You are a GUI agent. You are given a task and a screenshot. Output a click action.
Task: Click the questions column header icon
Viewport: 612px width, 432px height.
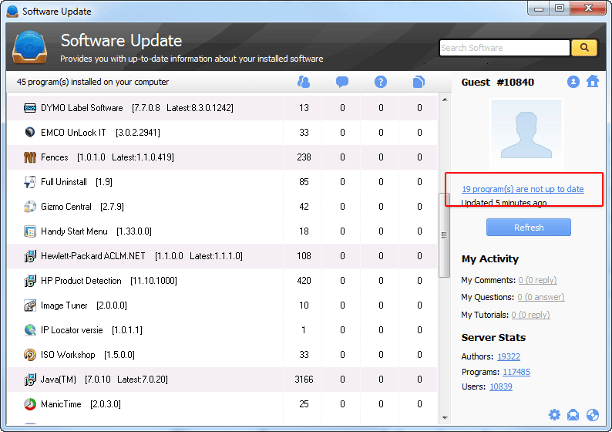(381, 82)
